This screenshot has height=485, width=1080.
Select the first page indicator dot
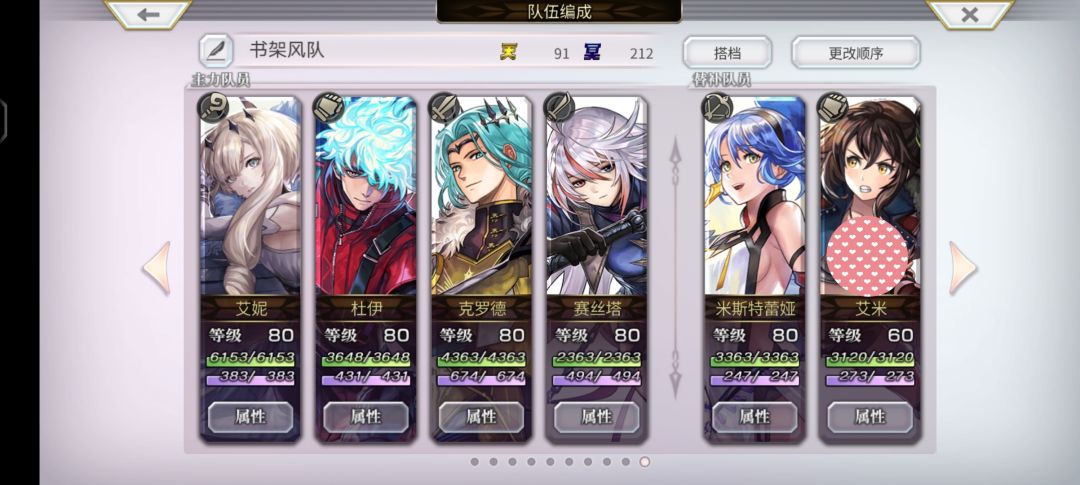pyautogui.click(x=475, y=462)
